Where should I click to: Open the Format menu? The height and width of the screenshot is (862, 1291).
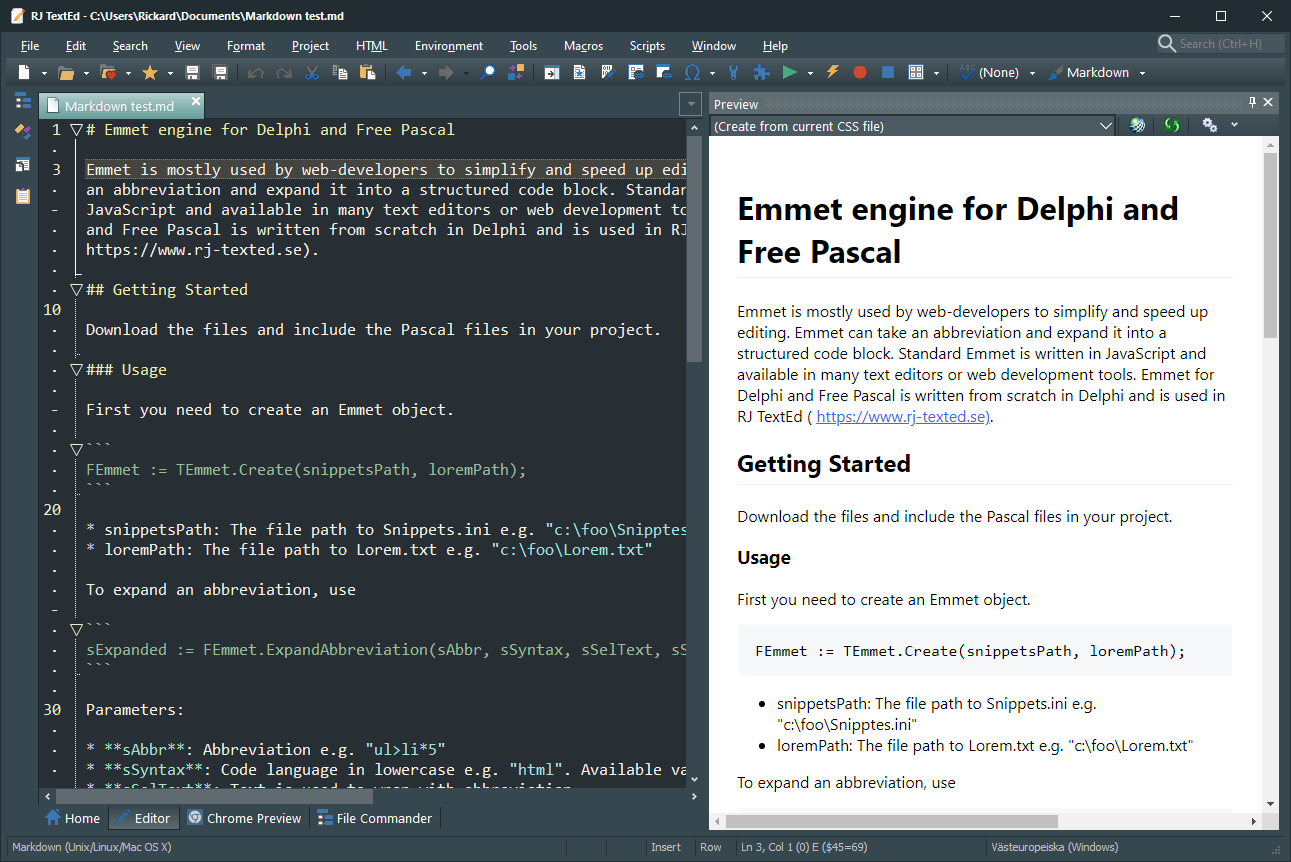(246, 46)
